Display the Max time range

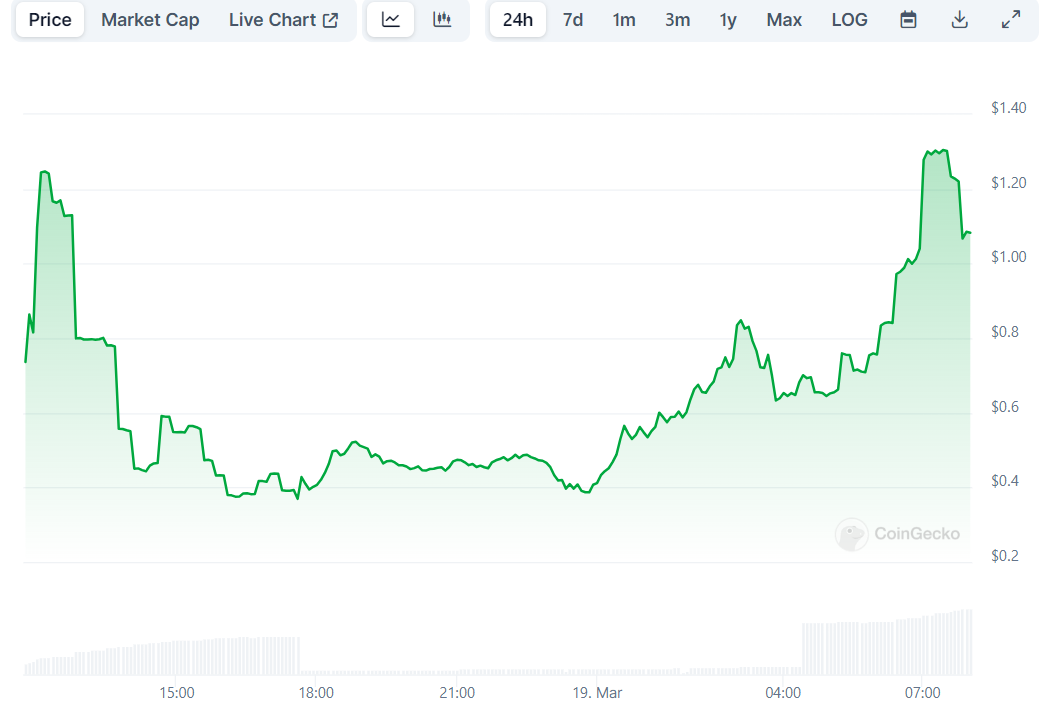click(784, 20)
